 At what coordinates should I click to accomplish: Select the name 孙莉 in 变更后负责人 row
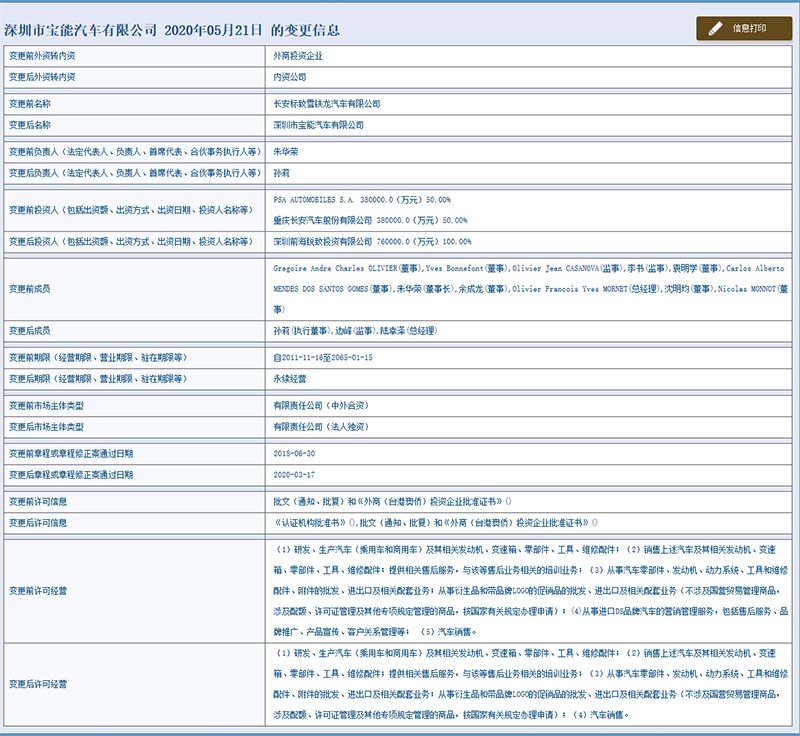pos(282,173)
